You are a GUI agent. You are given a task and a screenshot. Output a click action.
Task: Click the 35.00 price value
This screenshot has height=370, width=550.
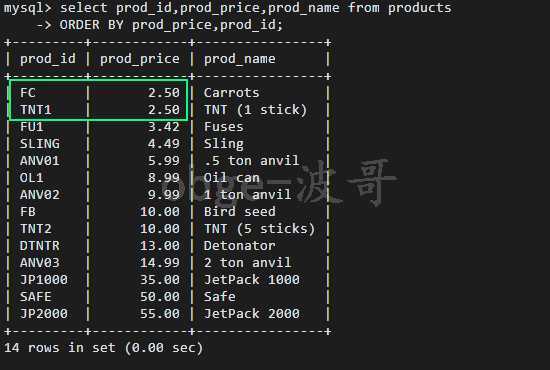tap(160, 280)
